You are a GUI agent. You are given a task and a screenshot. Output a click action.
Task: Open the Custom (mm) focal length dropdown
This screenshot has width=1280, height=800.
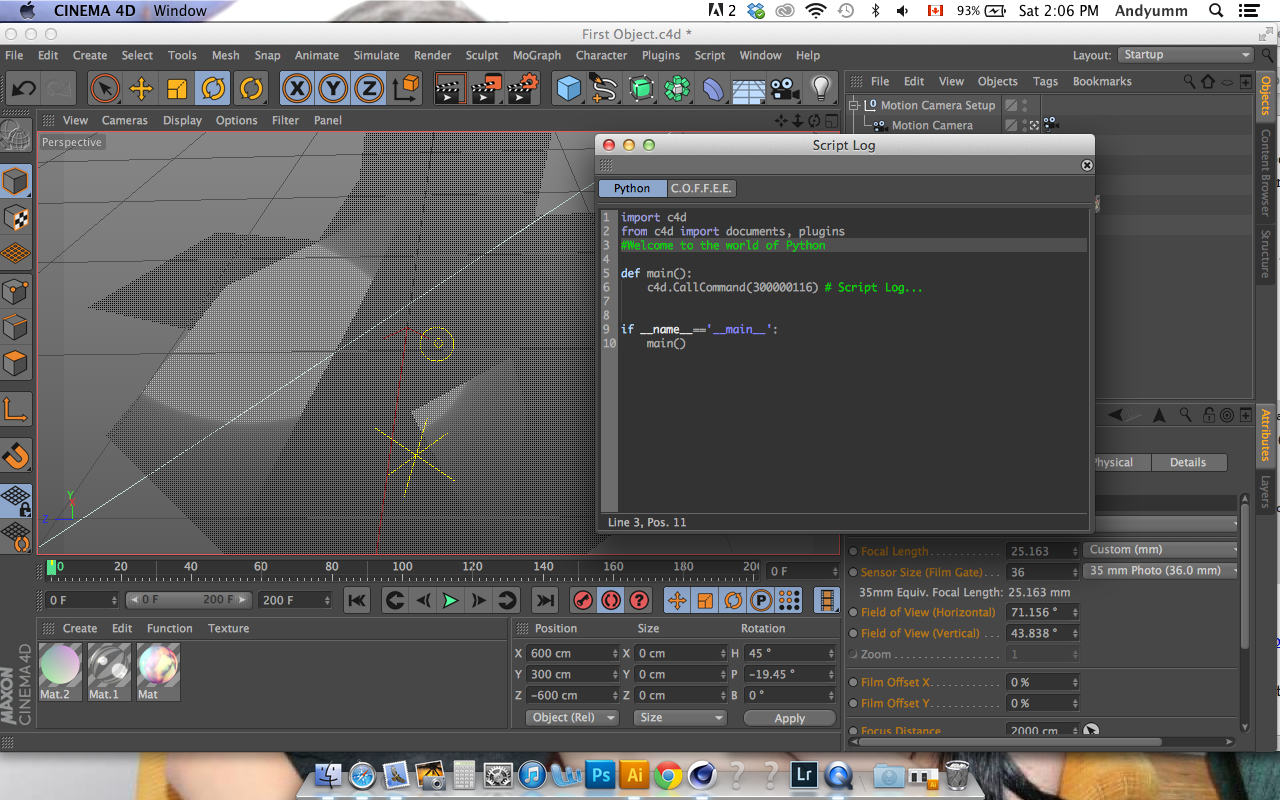point(1162,550)
